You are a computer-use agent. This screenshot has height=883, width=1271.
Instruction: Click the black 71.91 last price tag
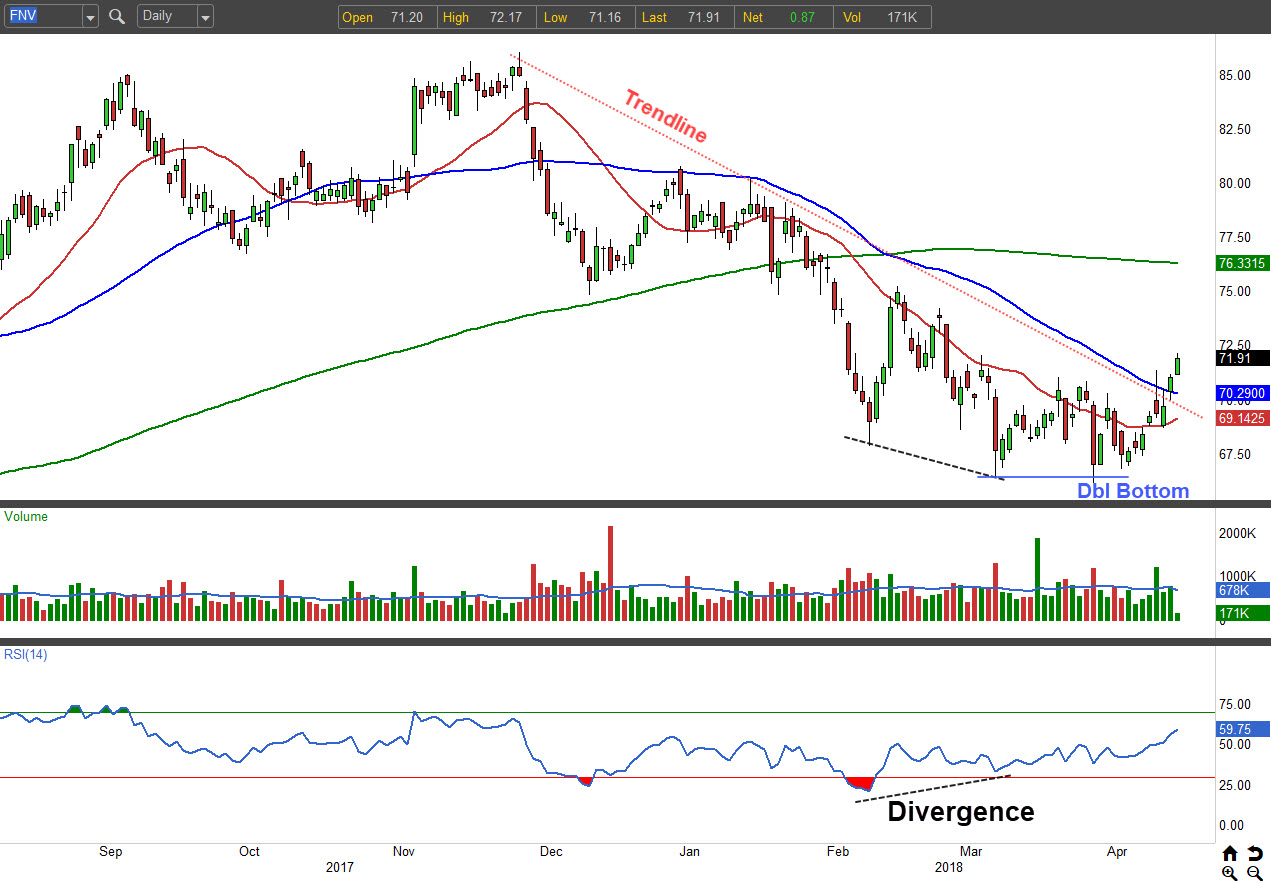(1242, 358)
